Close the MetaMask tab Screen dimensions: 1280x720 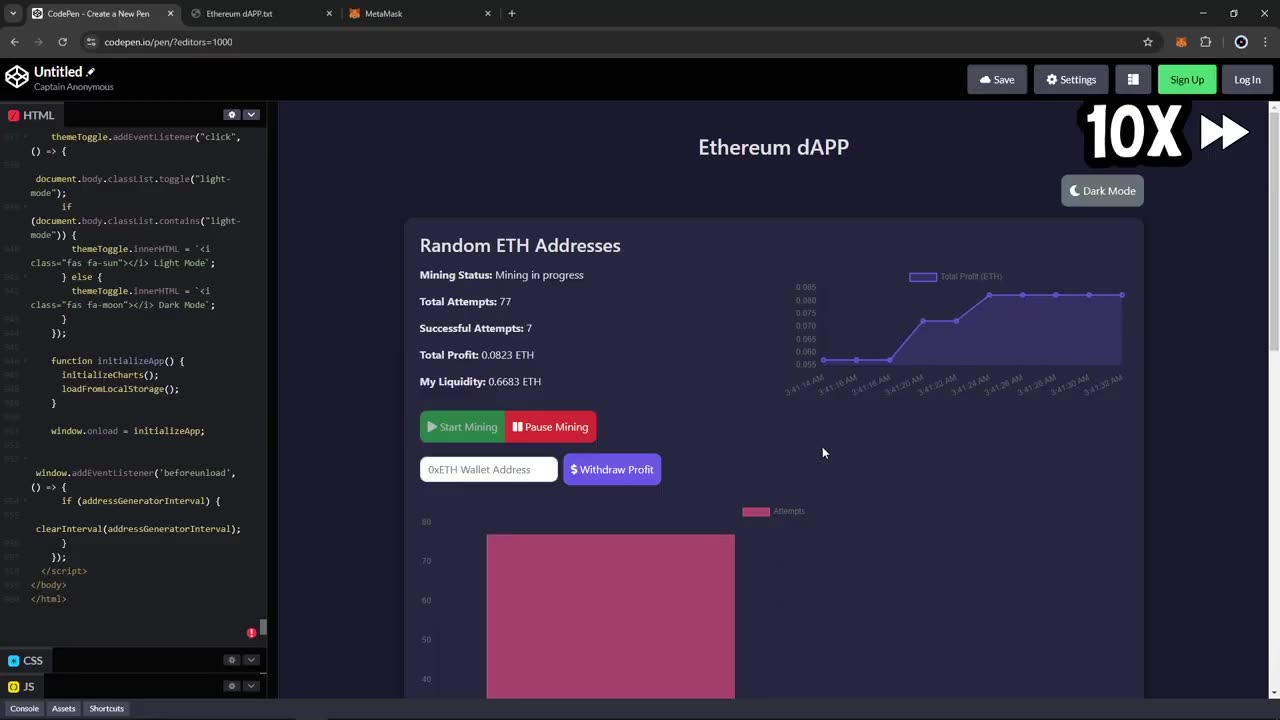[x=488, y=14]
